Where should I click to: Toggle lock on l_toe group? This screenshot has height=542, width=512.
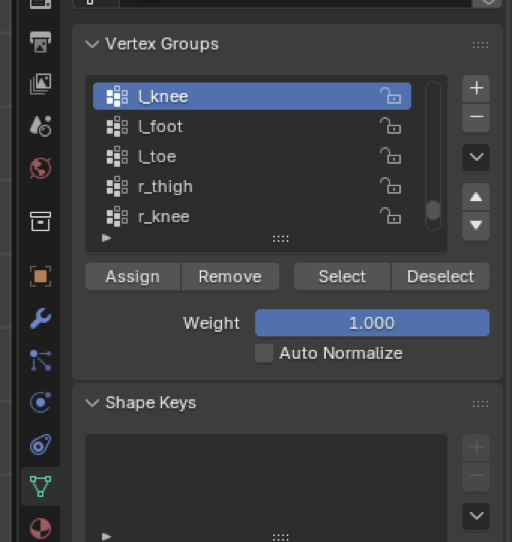390,156
